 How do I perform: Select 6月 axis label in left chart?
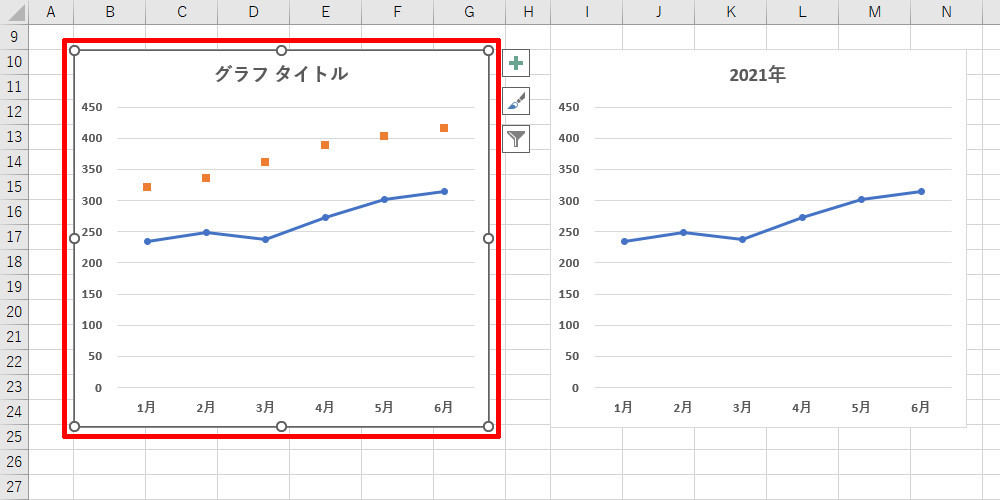click(x=444, y=407)
